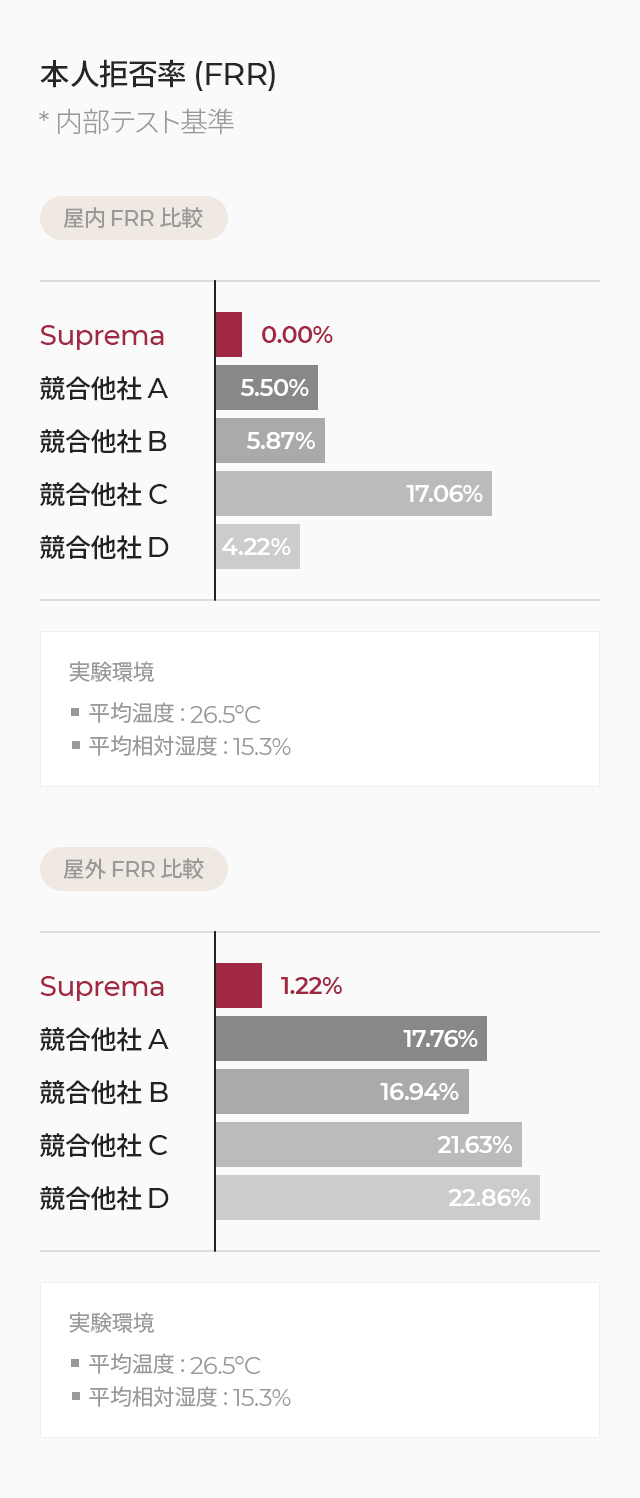Click the outdoor 競合他社 D 22.86% bar
This screenshot has width=640, height=1498.
tap(378, 1198)
